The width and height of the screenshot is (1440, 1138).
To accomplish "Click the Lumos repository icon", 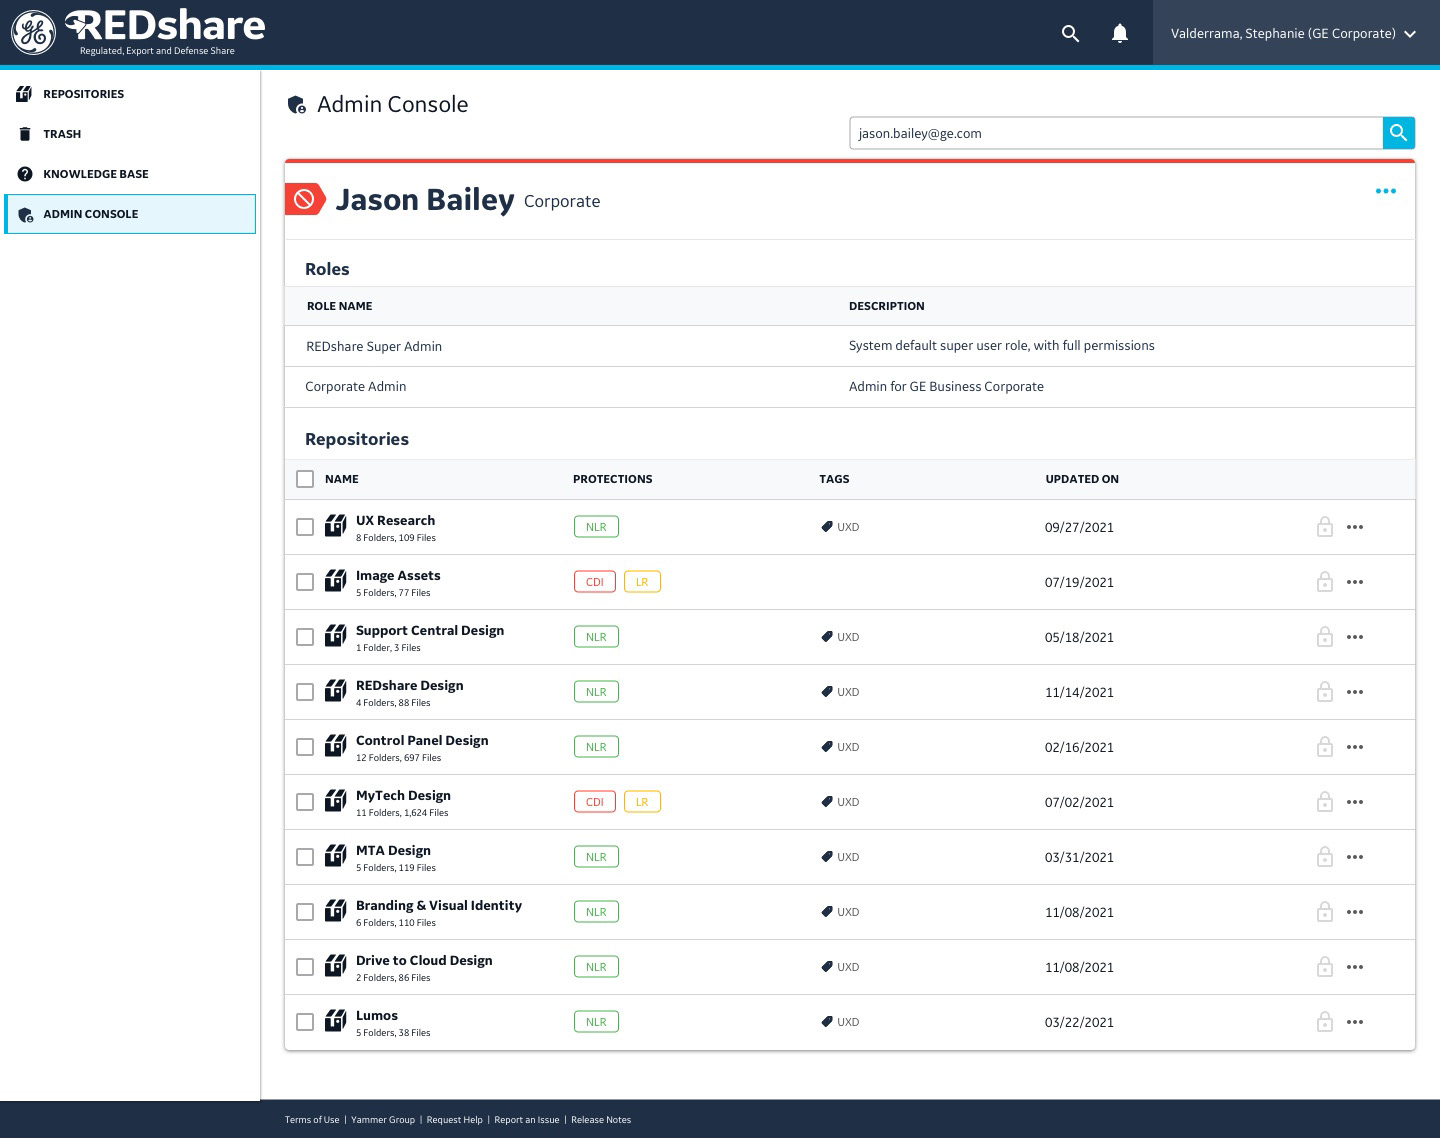I will (x=336, y=1021).
